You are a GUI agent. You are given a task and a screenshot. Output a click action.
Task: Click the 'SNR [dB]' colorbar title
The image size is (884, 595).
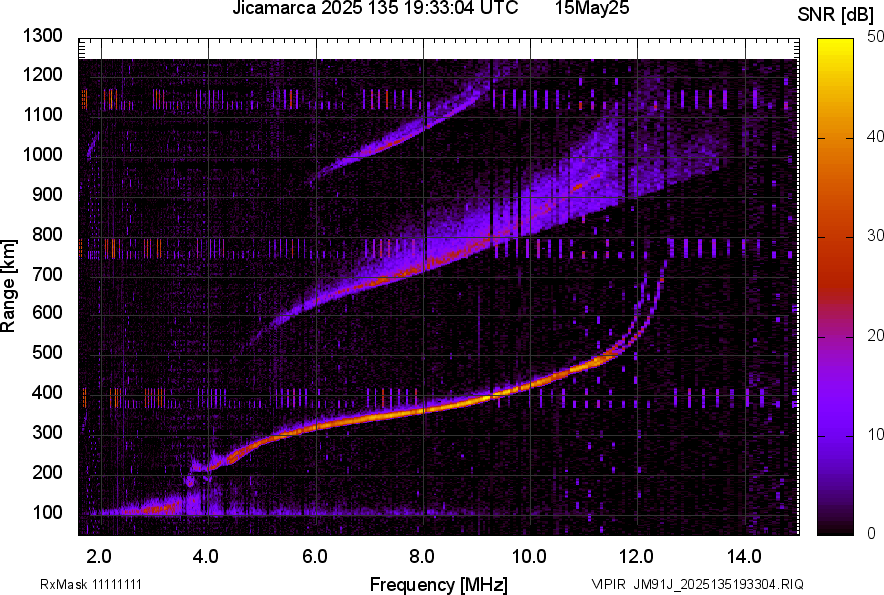coord(836,15)
